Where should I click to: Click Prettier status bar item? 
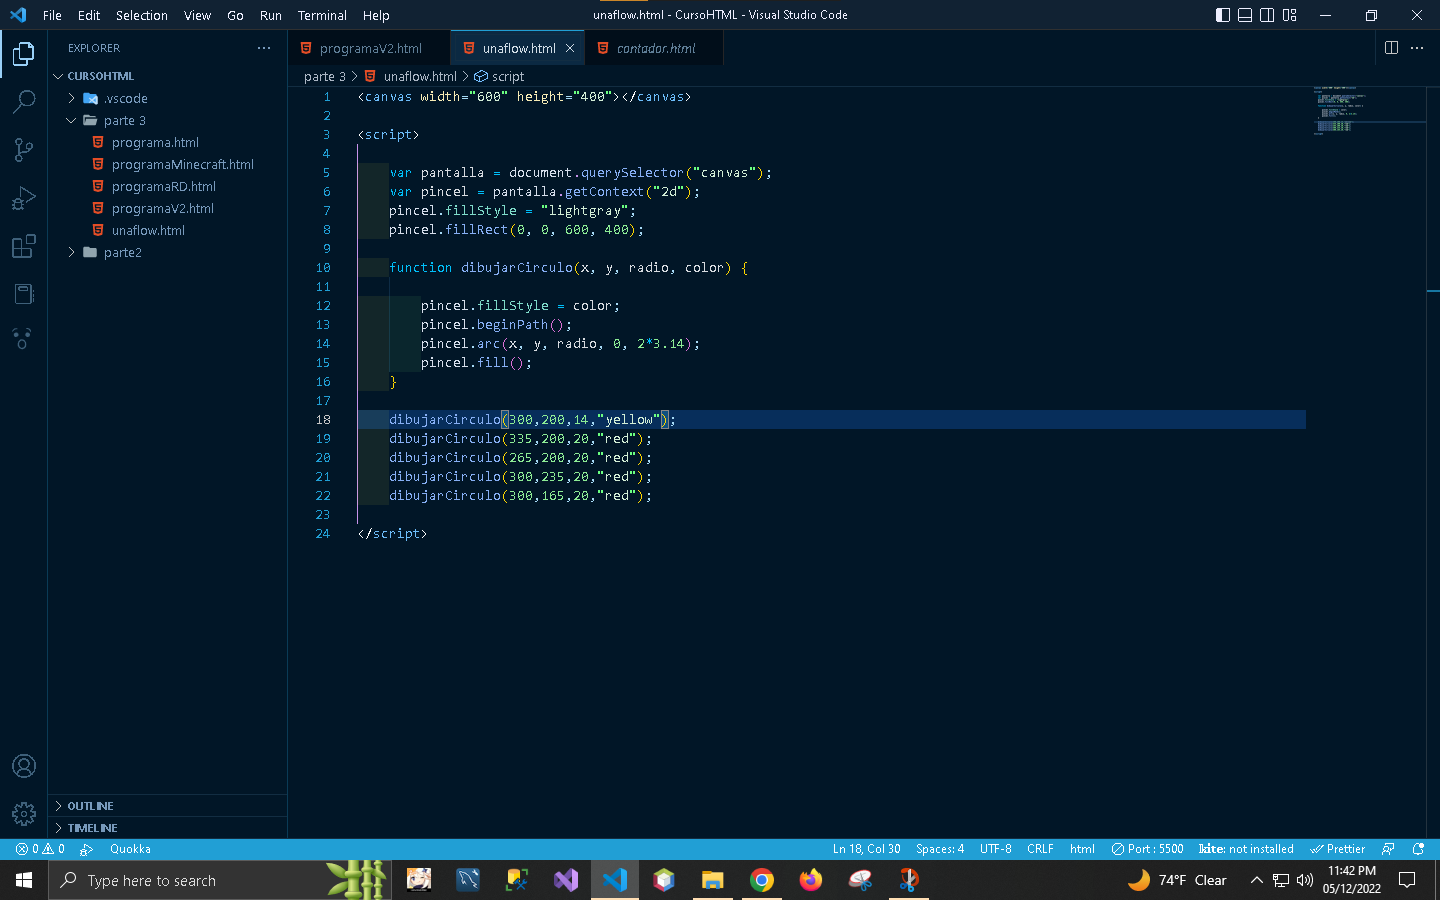coord(1338,849)
